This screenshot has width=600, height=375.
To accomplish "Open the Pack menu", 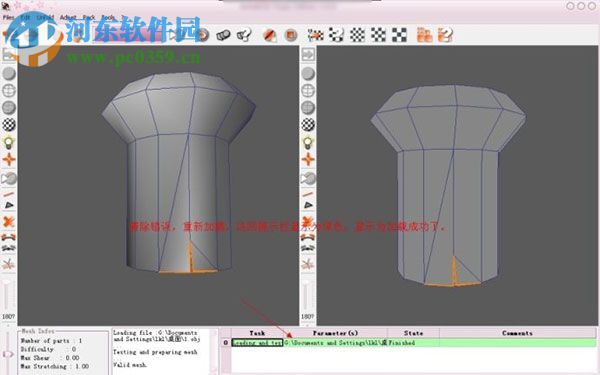I will click(x=89, y=17).
